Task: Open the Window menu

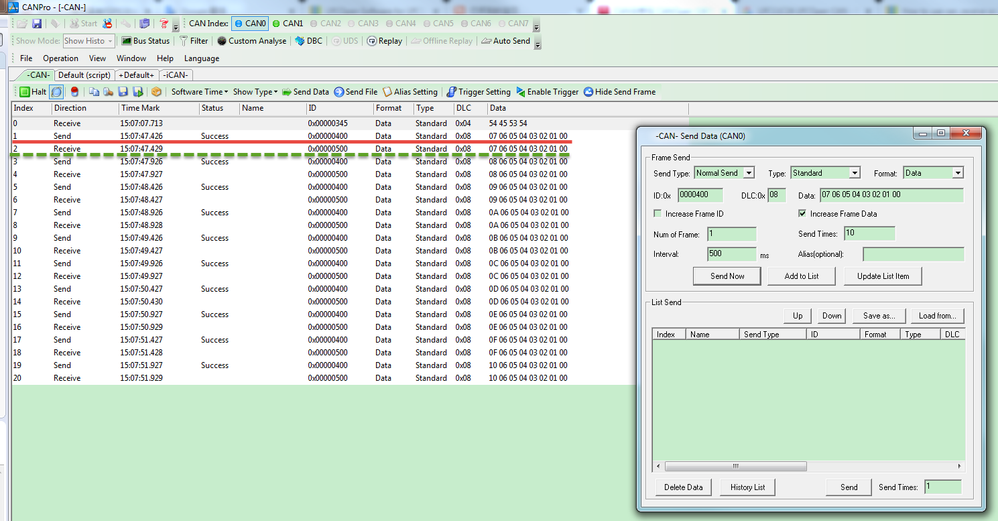Action: pos(131,59)
